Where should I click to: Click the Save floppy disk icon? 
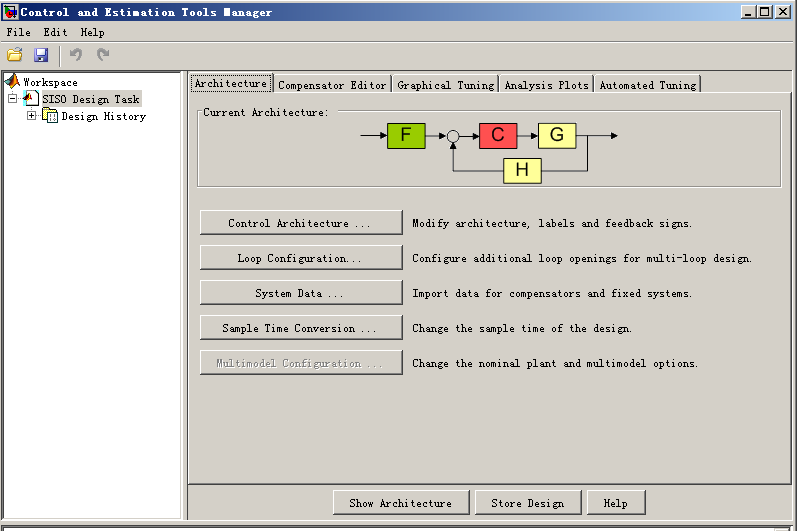[x=41, y=55]
